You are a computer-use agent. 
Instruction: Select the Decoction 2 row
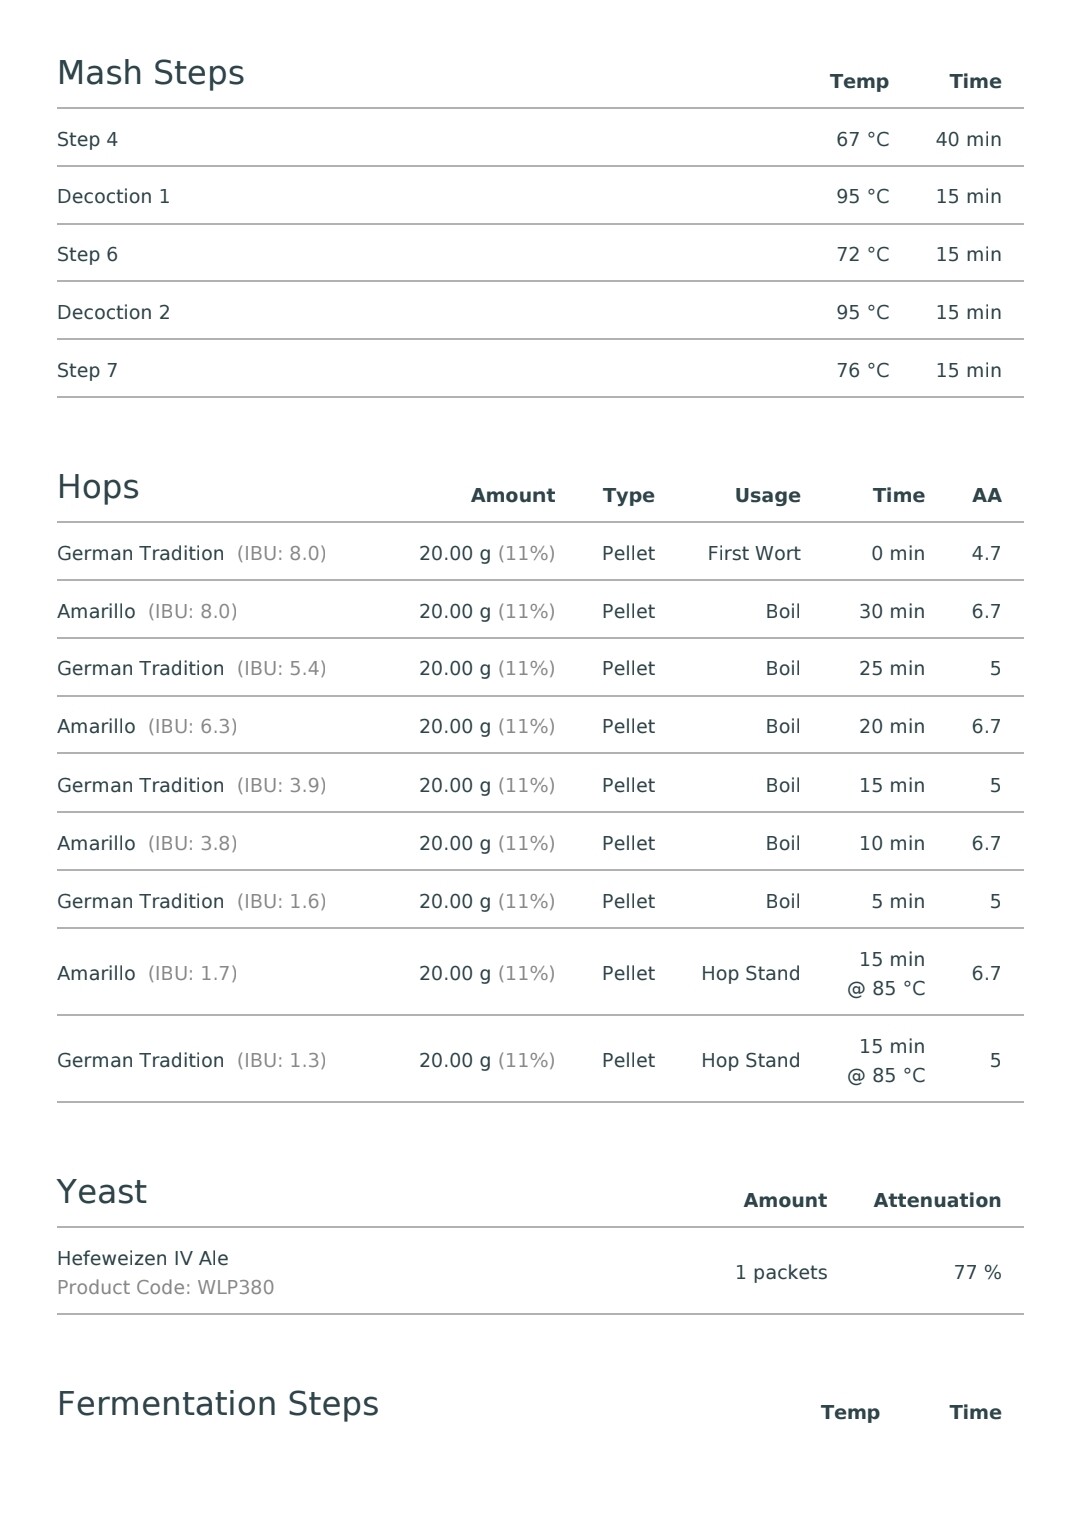pos(540,312)
